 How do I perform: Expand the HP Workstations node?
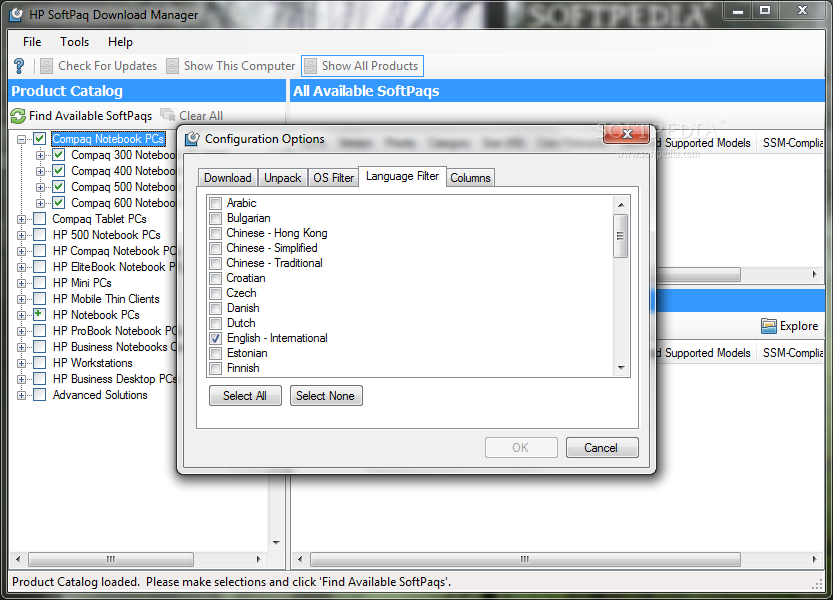(x=21, y=364)
